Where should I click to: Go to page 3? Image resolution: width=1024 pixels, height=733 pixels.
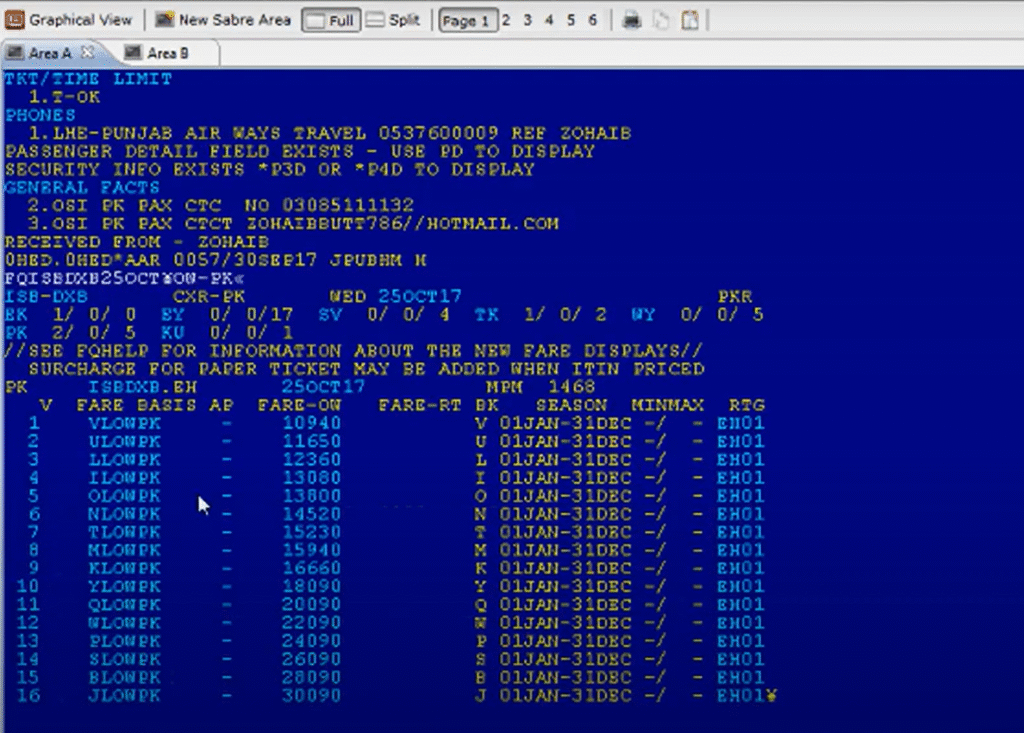528,20
